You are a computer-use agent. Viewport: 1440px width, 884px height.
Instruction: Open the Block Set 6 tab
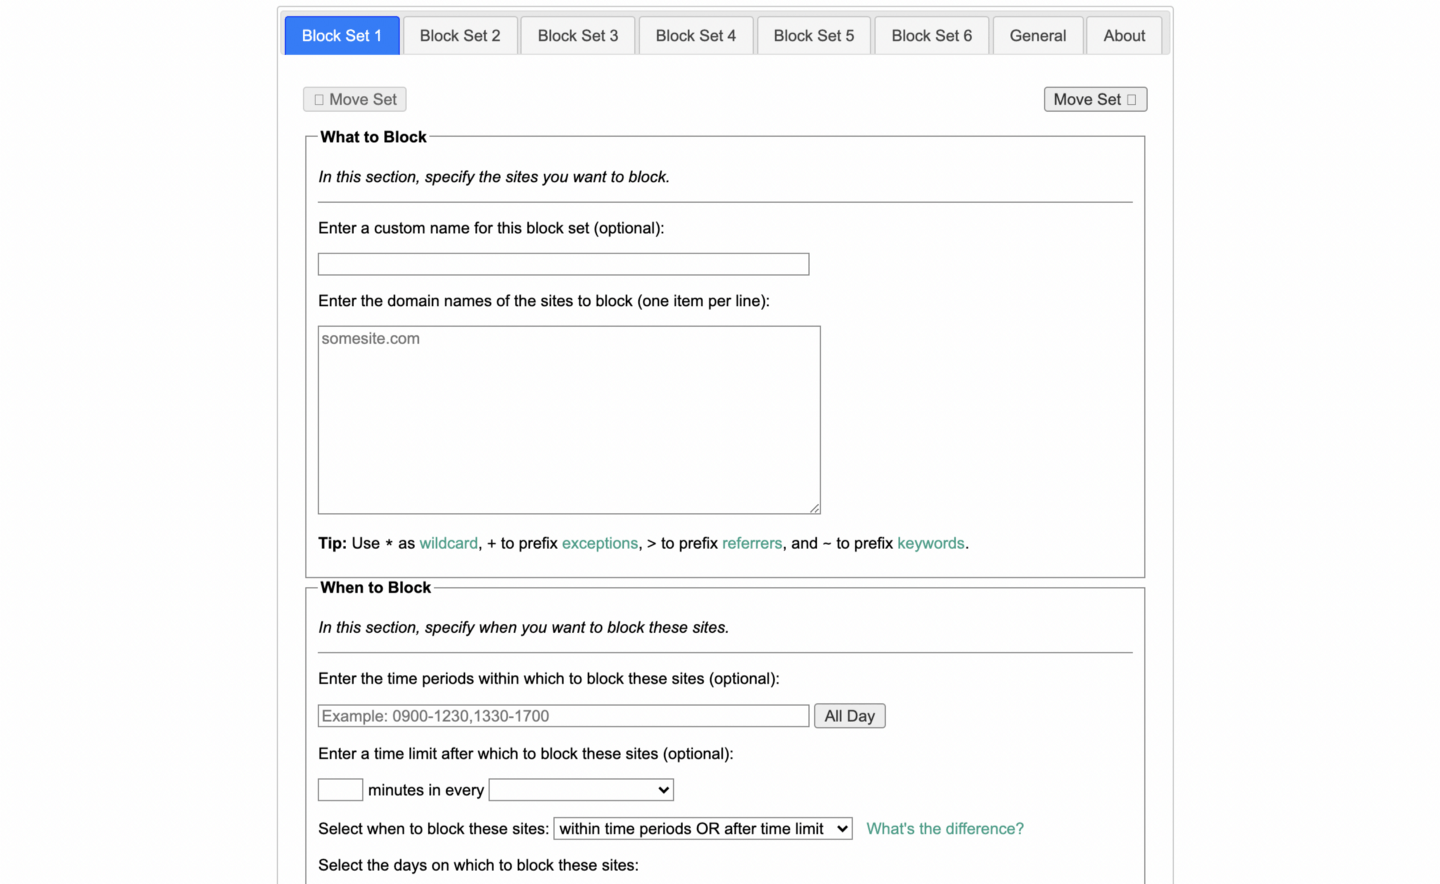point(932,36)
